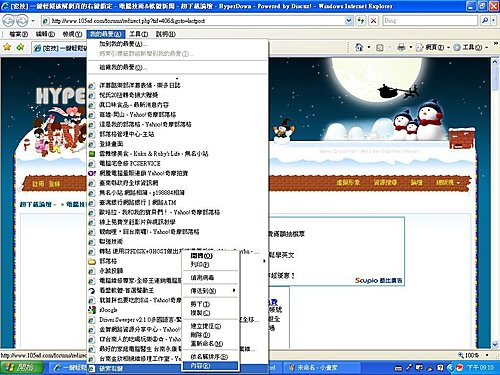Click the 未命名 - 小畫家 taskbar button
Image resolution: width=500 pixels, height=375 pixels.
point(321,368)
